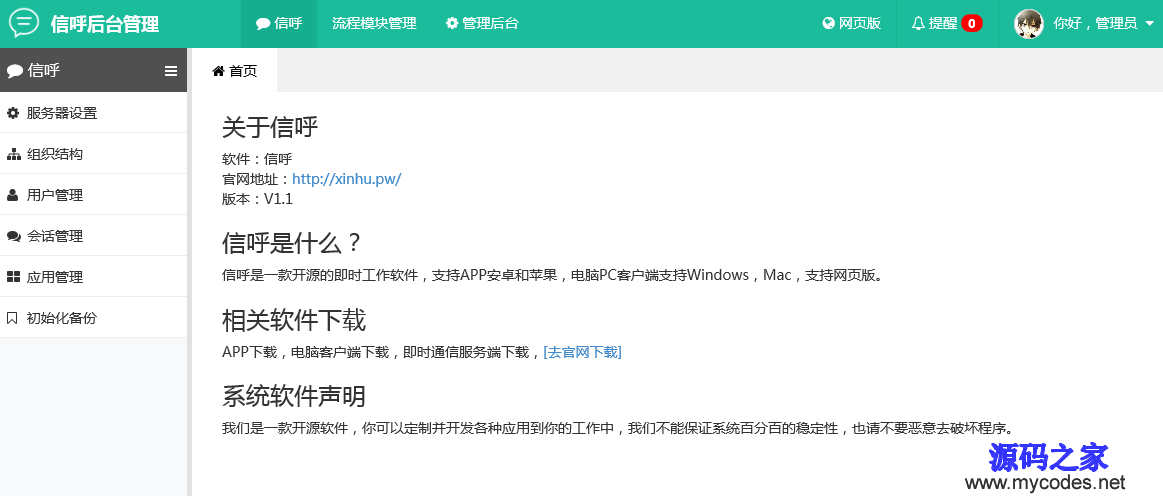Click the 信呼 chat bubble logo icon
Image resolution: width=1163 pixels, height=496 pixels.
click(x=24, y=23)
